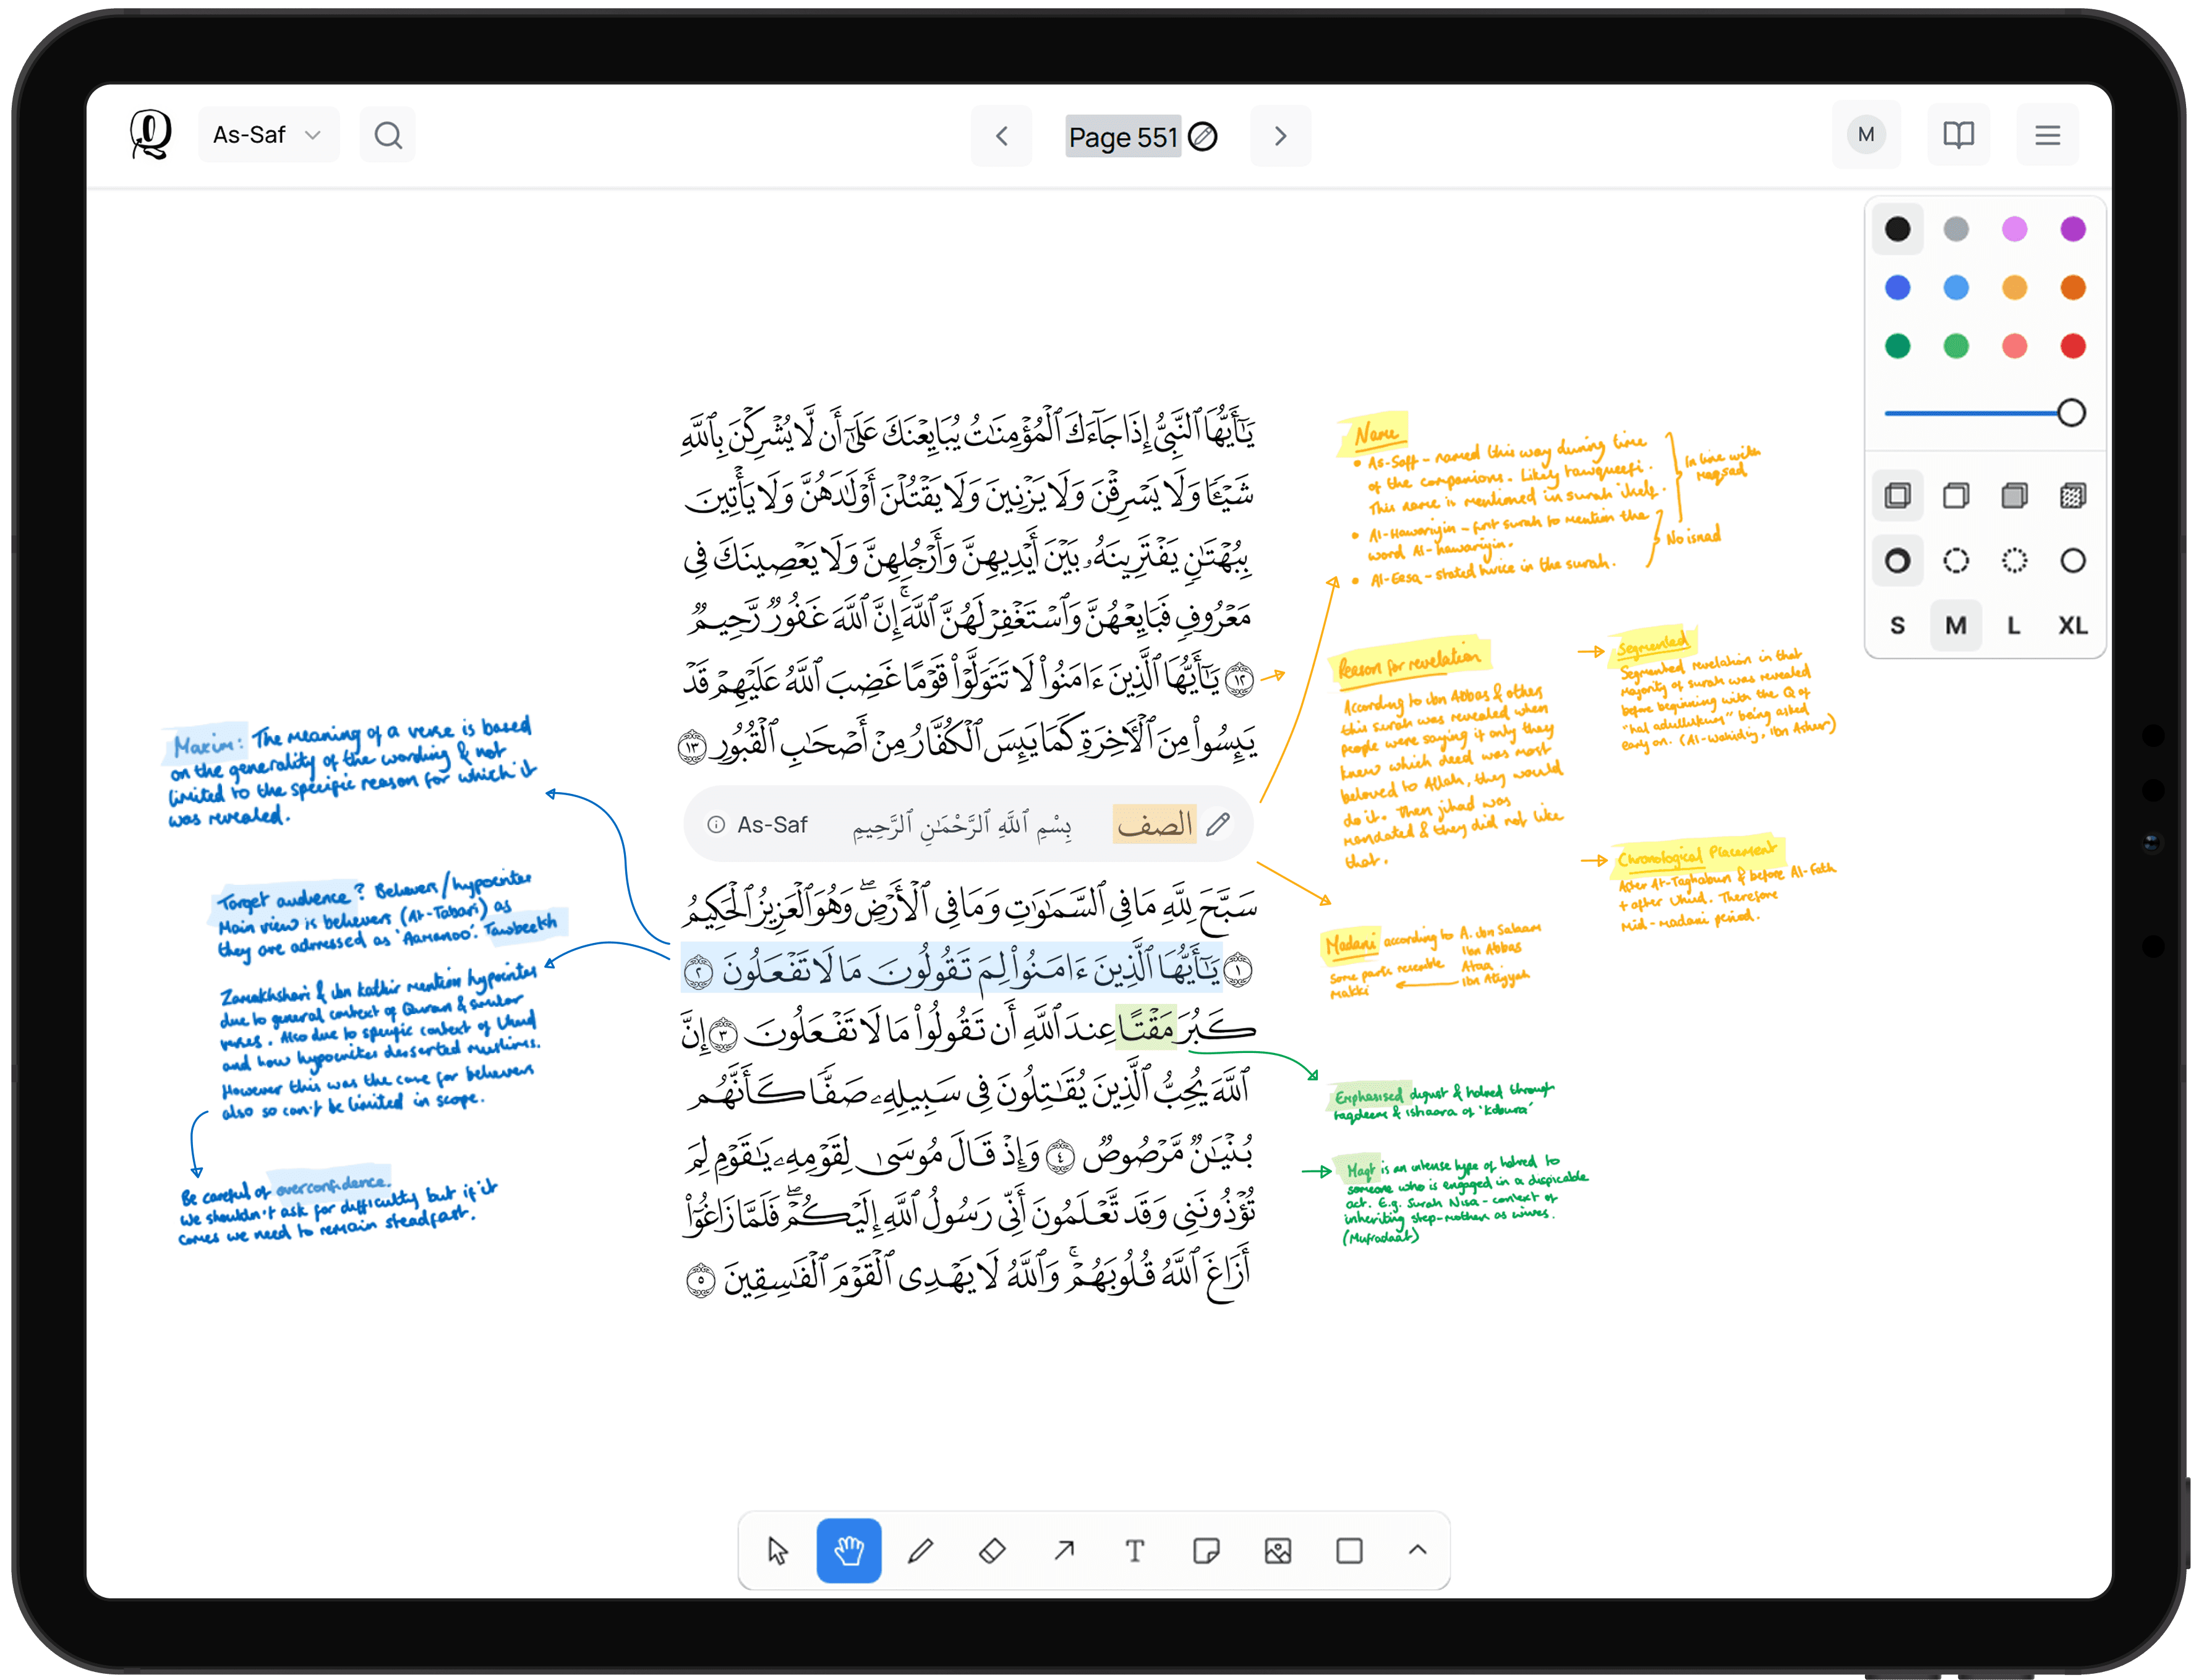
Task: Open the As-Saf surah dropdown
Action: tap(268, 135)
